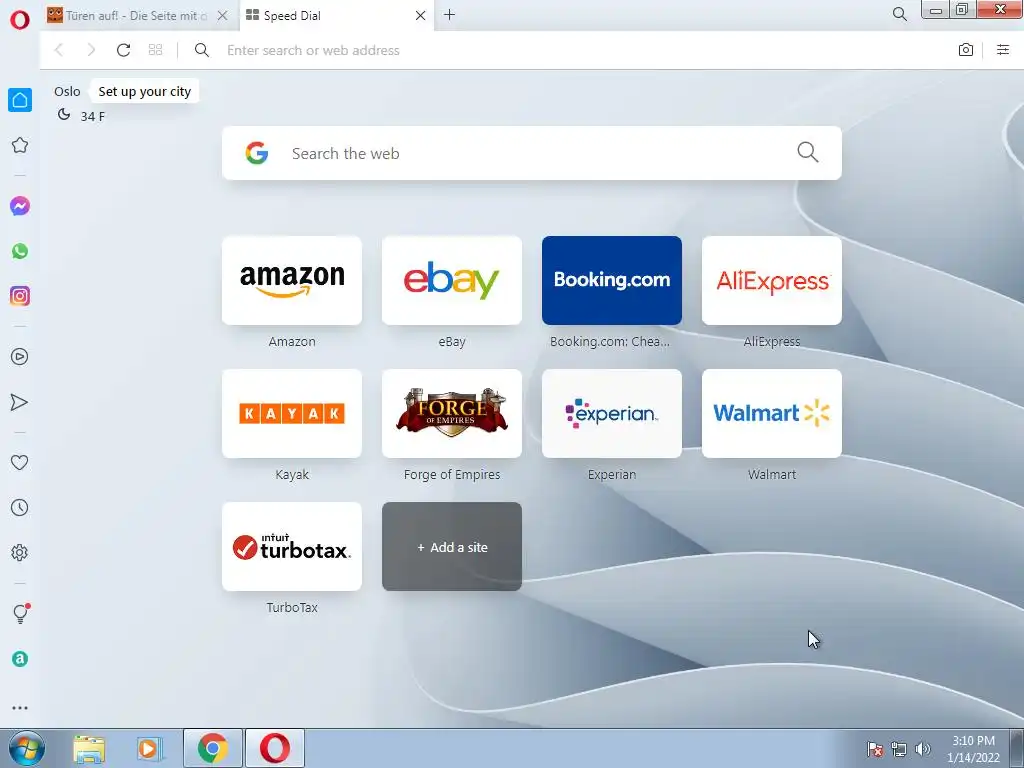Open the Amazon speed dial tile
This screenshot has height=768, width=1024.
coord(292,280)
